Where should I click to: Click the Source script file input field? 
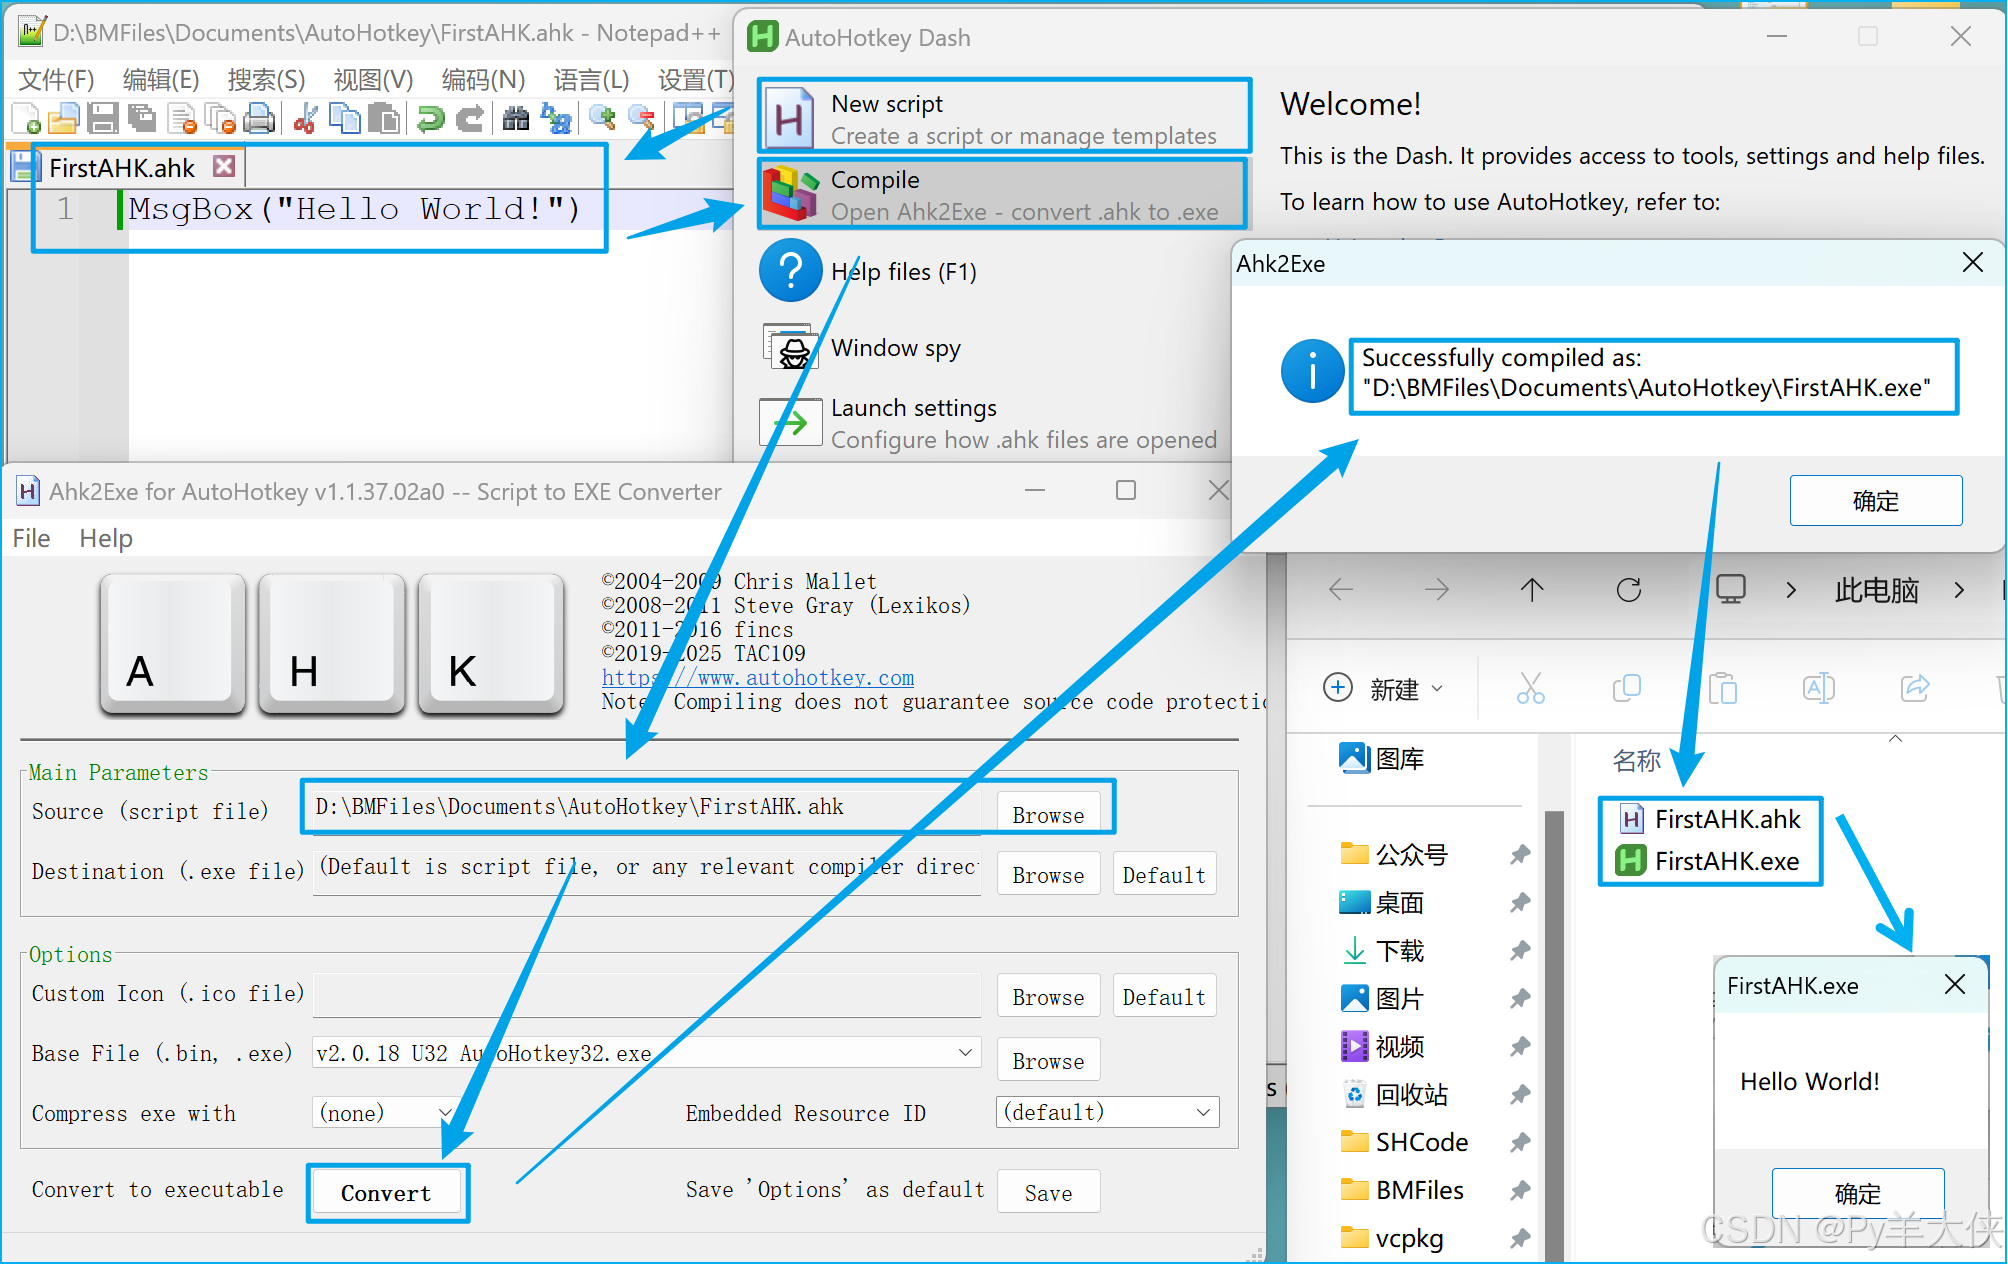[x=640, y=808]
